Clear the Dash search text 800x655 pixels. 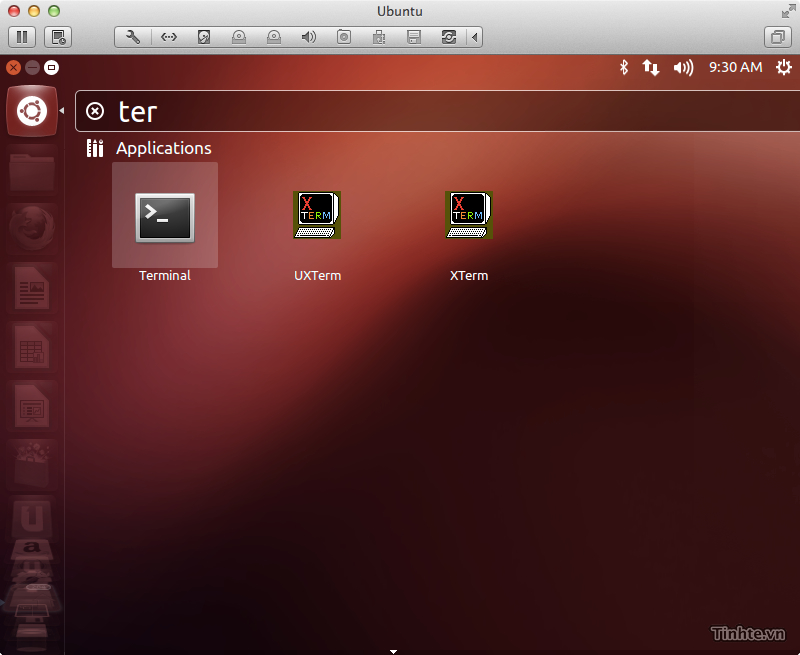click(x=95, y=111)
